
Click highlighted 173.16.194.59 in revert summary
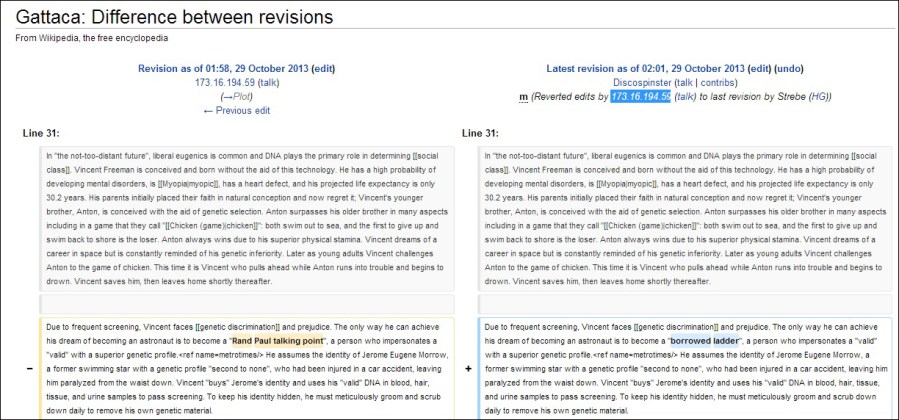(x=640, y=97)
